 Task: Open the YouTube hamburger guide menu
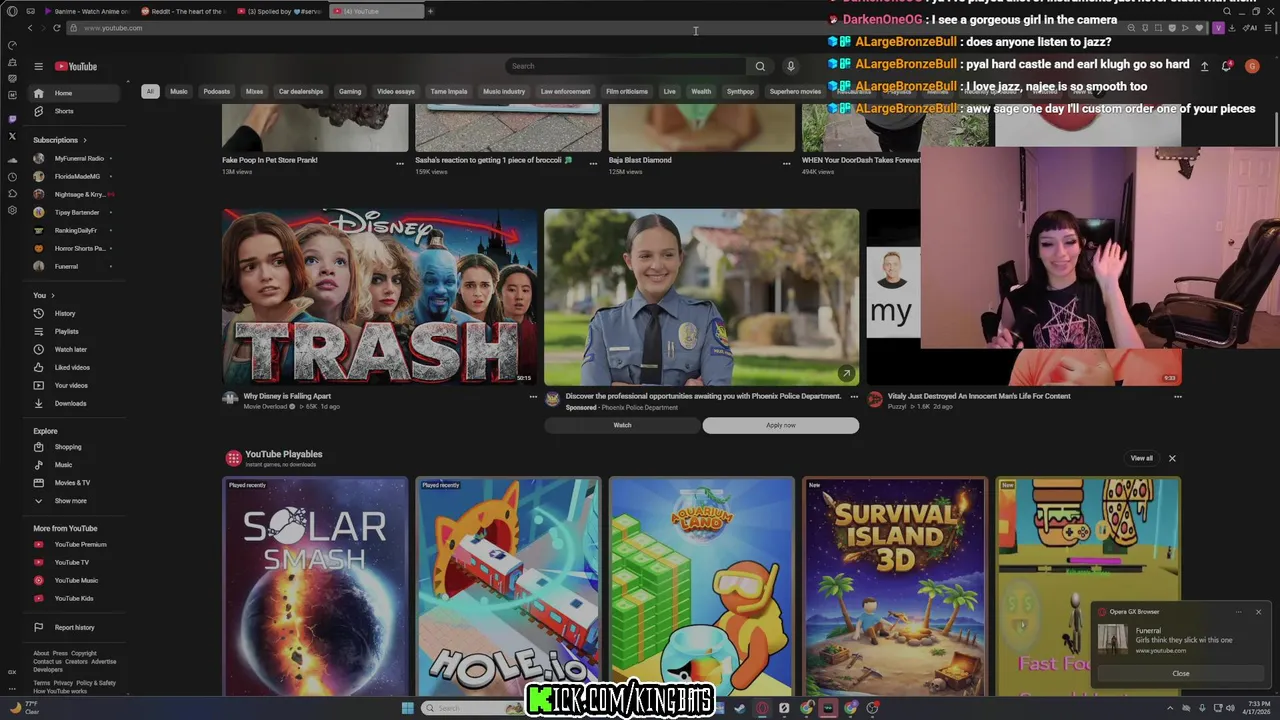coord(38,67)
